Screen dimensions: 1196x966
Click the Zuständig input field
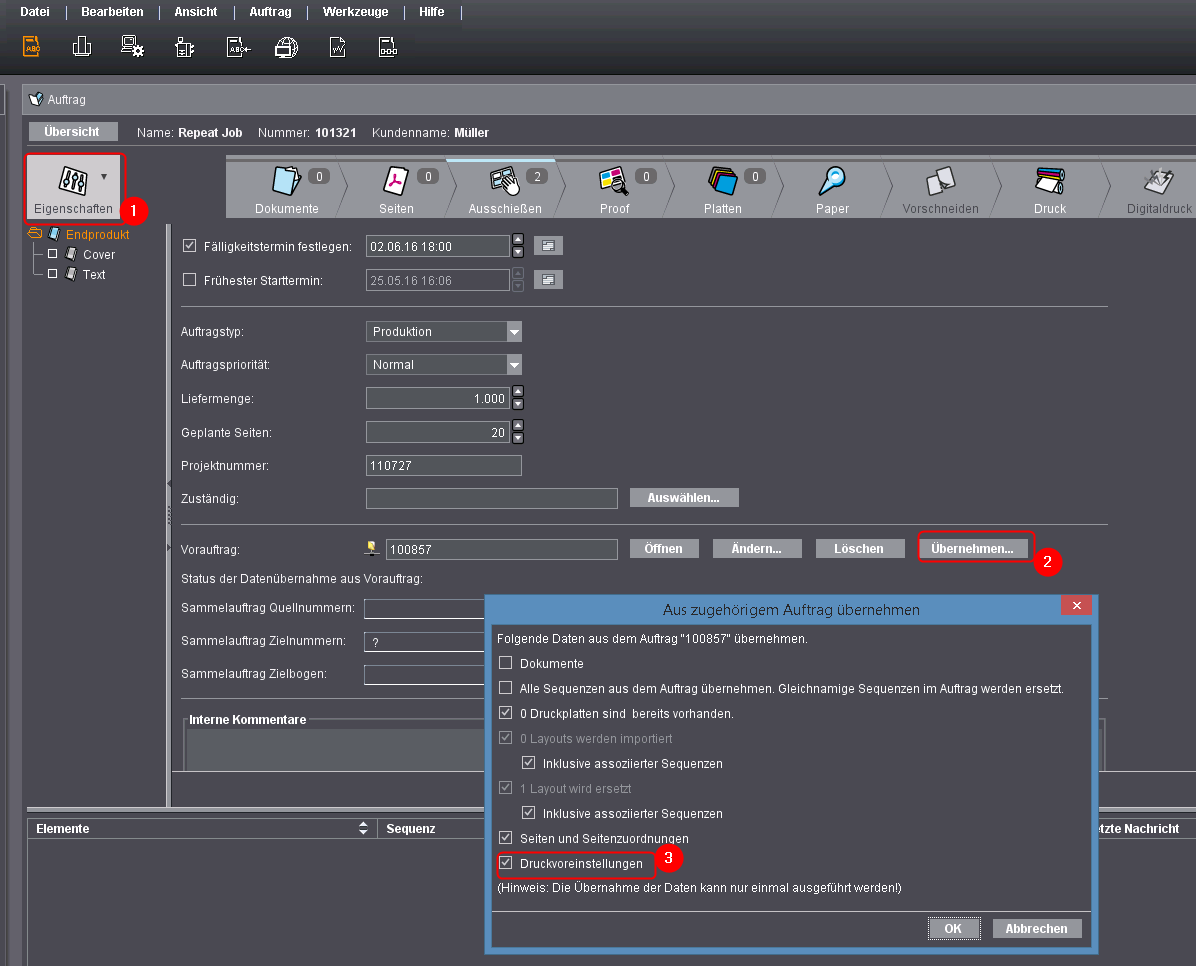point(492,498)
